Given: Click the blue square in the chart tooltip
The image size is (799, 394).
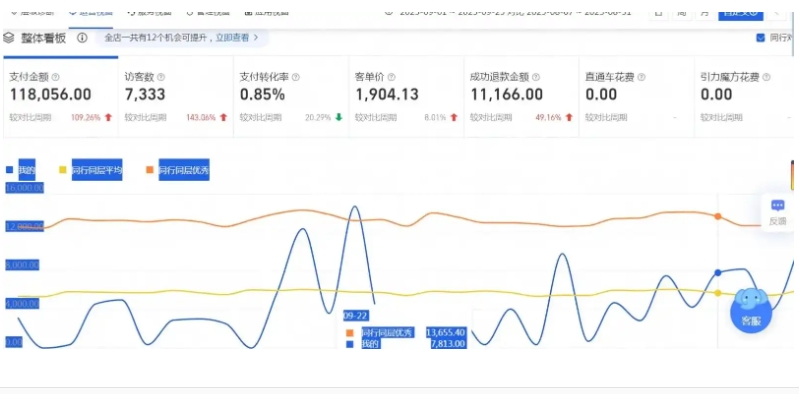Looking at the screenshot, I should 350,344.
